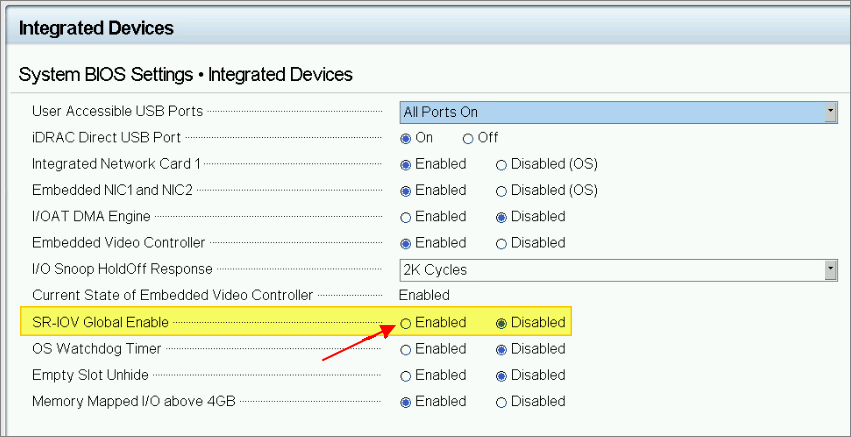The width and height of the screenshot is (851, 437).
Task: Enable the I/OAT DMA Engine
Action: (406, 217)
